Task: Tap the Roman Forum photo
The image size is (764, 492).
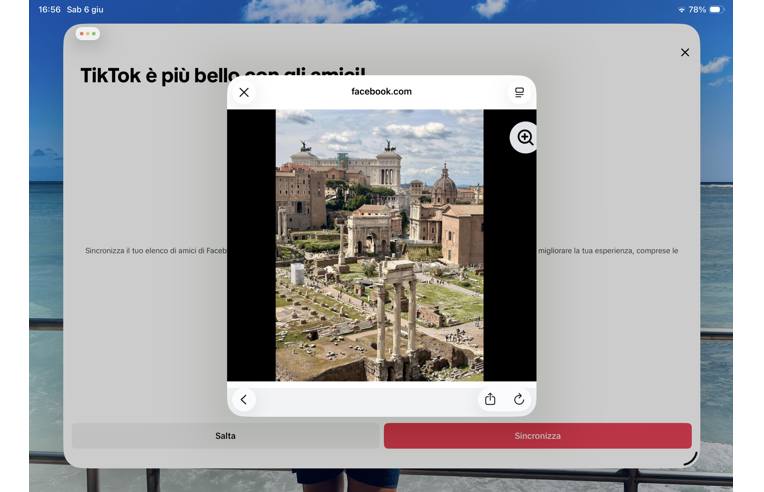Action: point(380,245)
